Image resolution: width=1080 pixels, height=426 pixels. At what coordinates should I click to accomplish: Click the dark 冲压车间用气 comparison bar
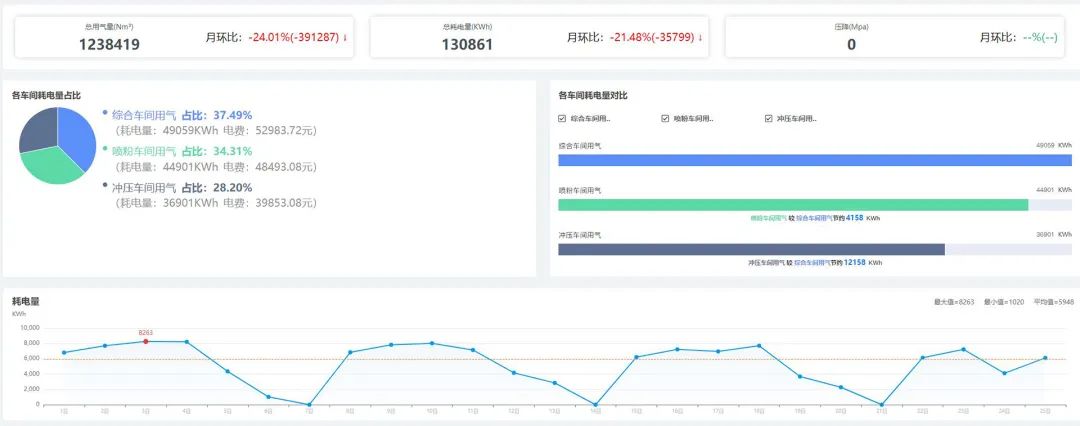(x=750, y=249)
